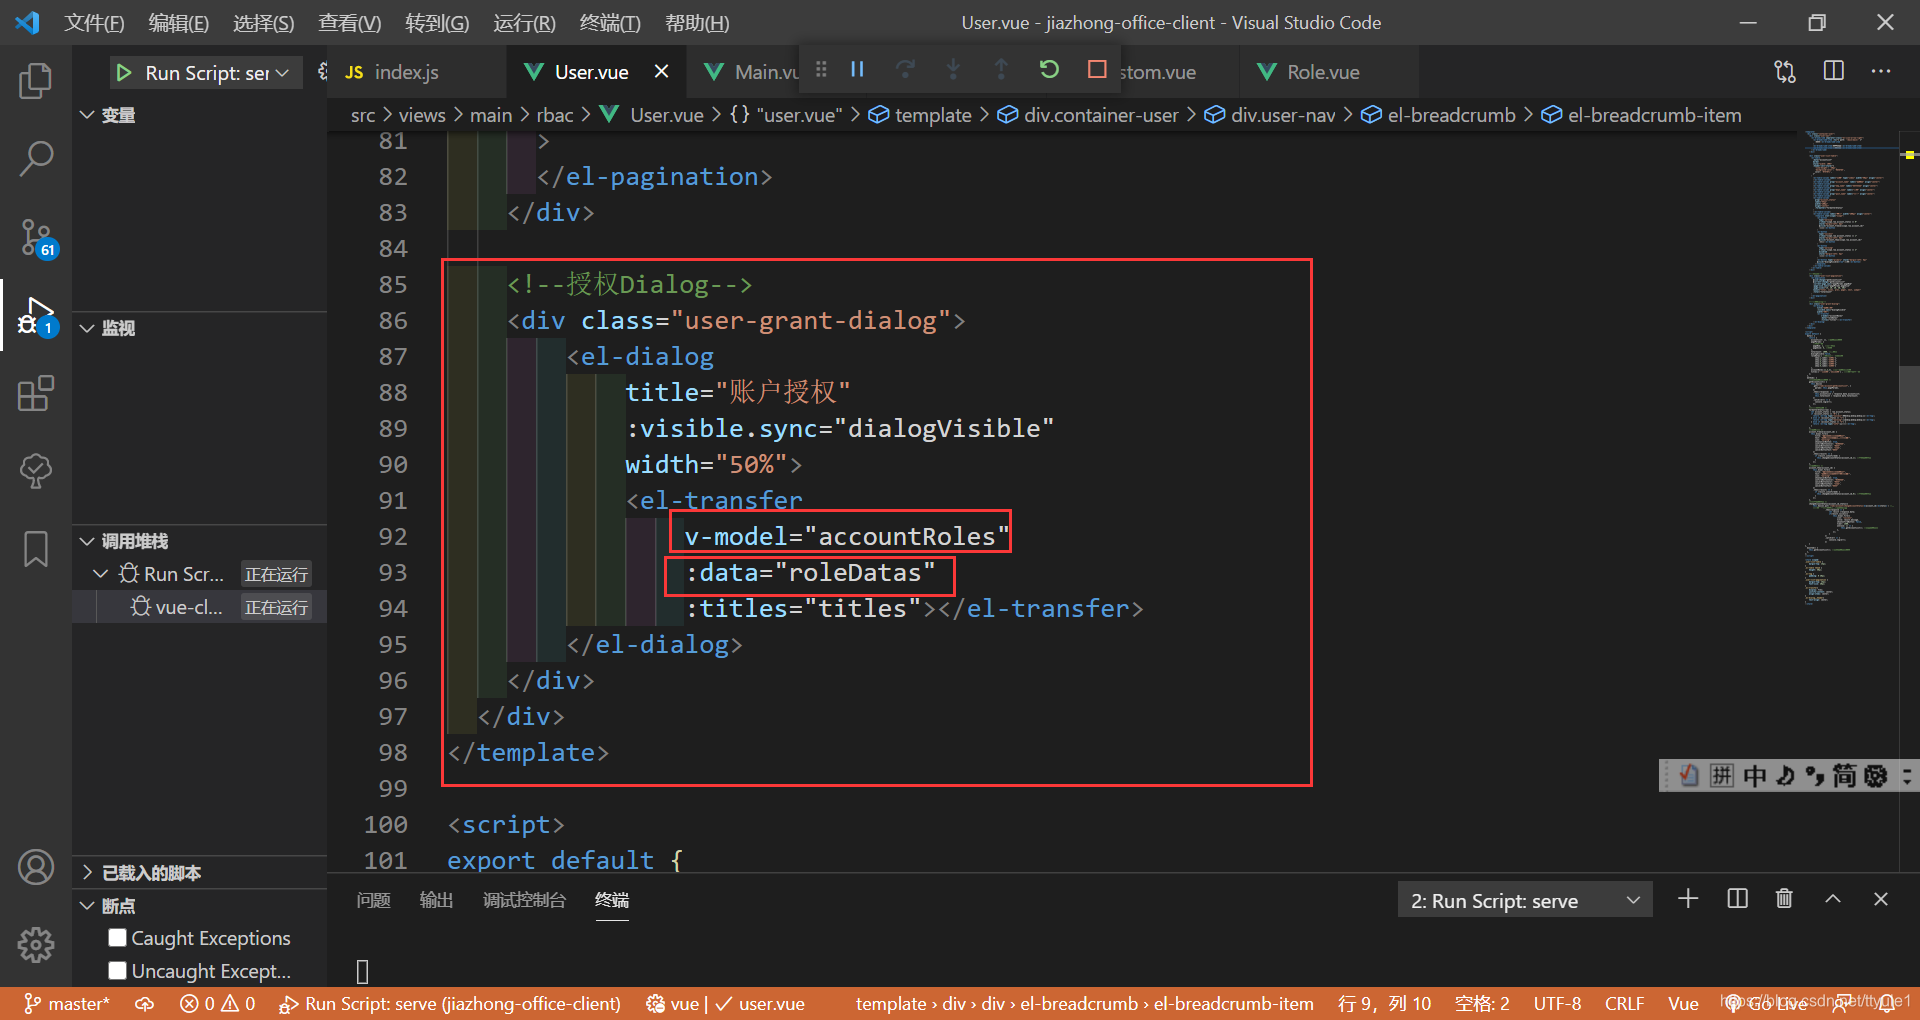Switch to the 输出 (Output) panel tab
This screenshot has height=1020, width=1920.
tap(436, 900)
